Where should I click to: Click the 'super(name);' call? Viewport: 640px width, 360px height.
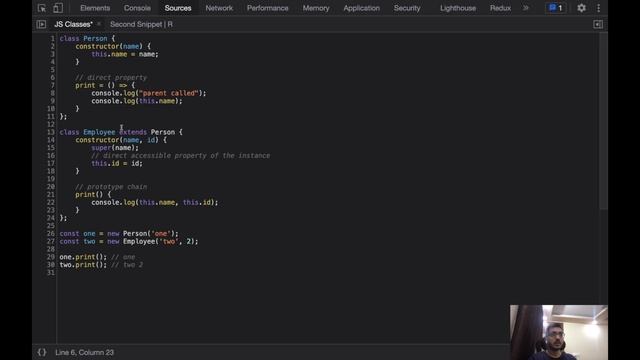pyautogui.click(x=115, y=148)
